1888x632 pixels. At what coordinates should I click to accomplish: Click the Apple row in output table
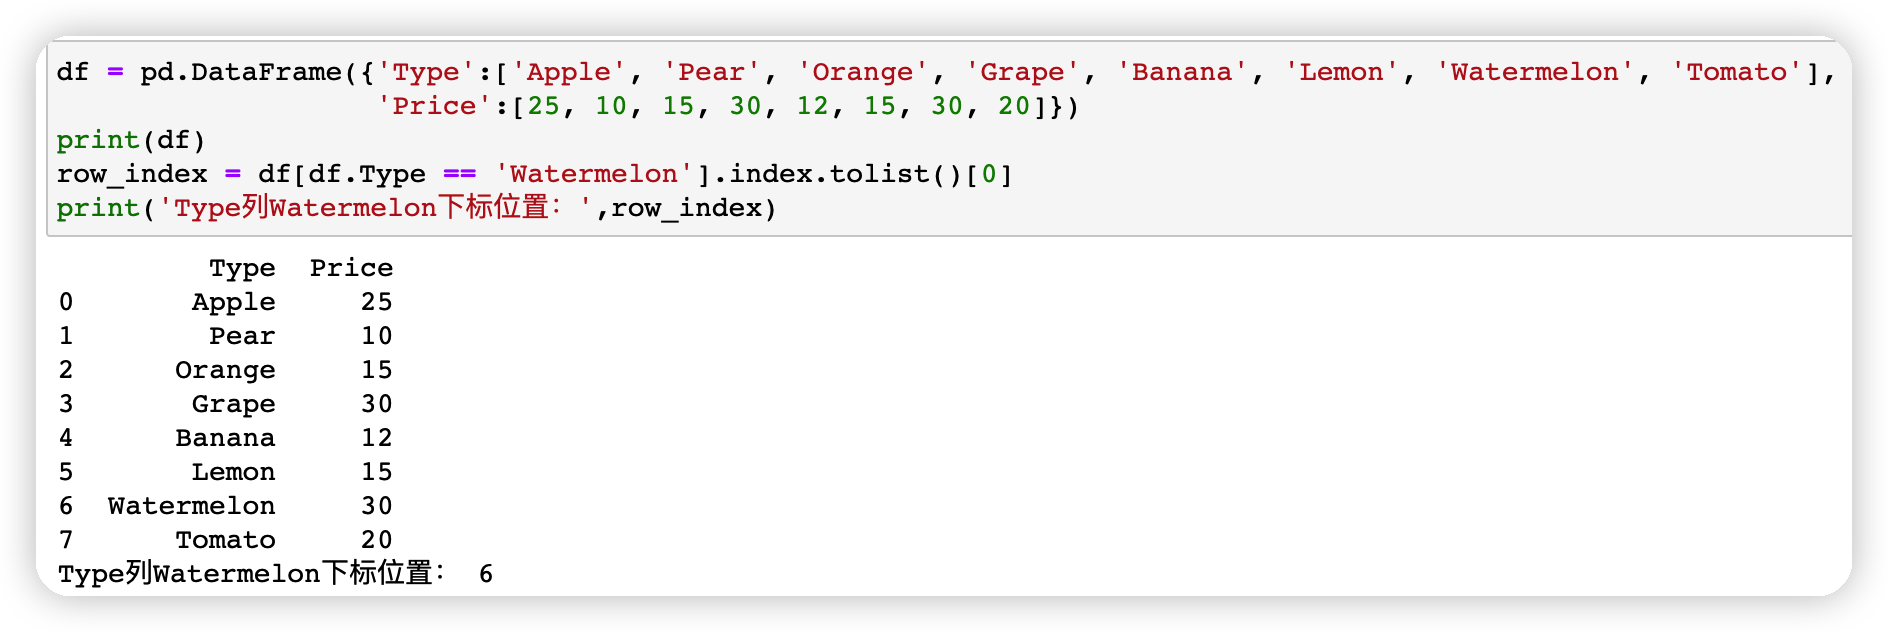coord(225,302)
